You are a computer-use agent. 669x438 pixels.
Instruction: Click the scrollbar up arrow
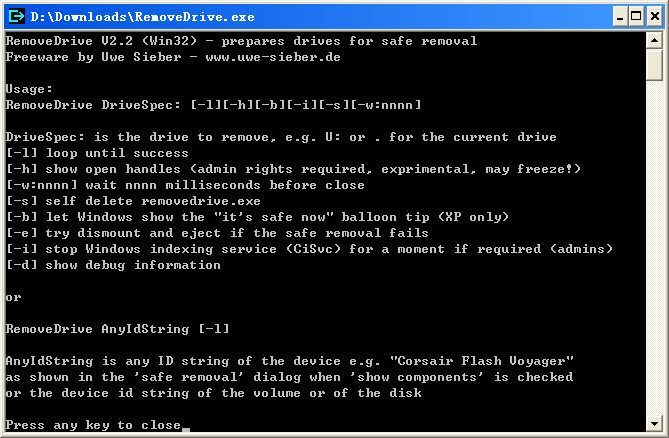click(x=654, y=41)
